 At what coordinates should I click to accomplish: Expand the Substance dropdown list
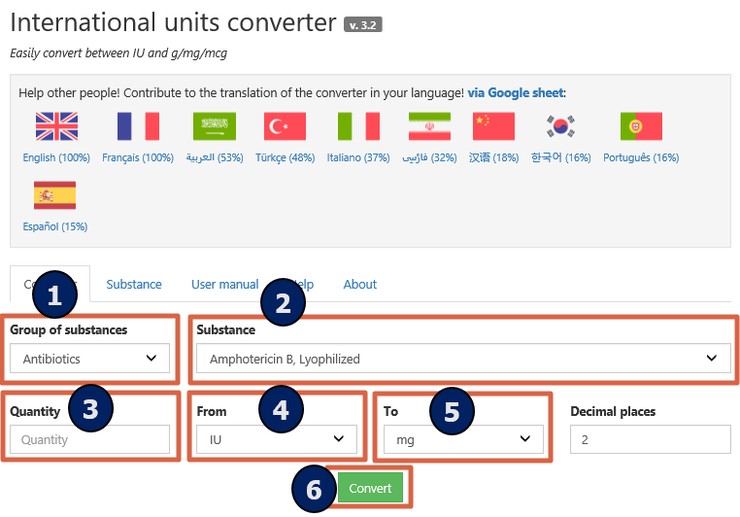click(462, 358)
